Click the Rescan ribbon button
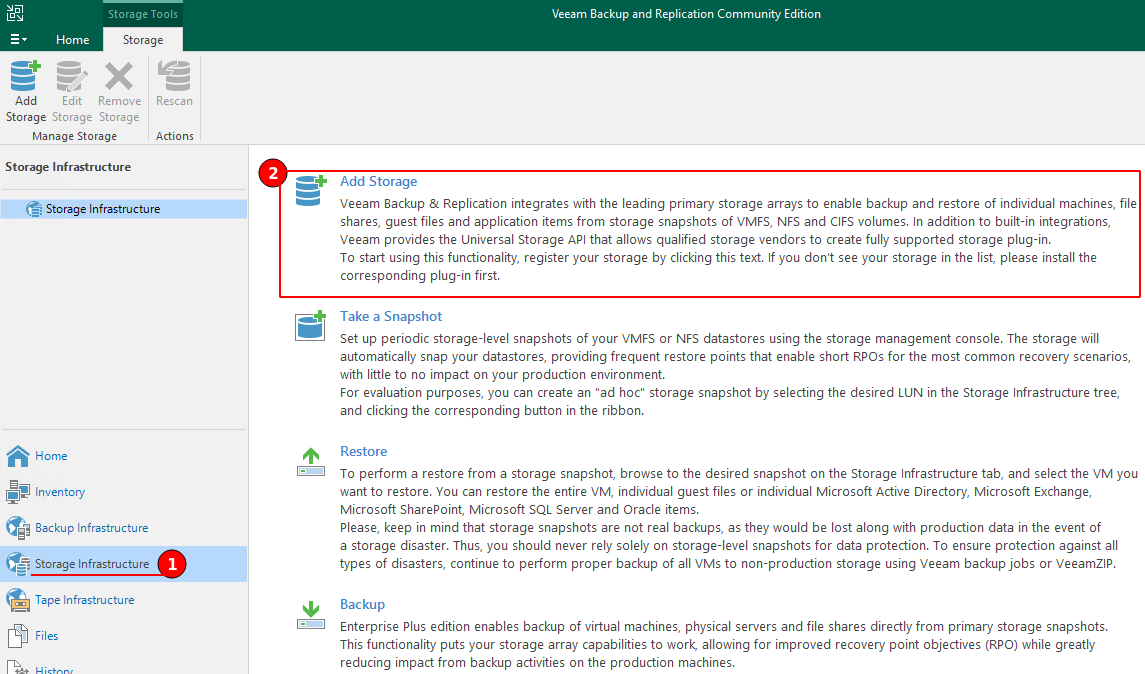Screen dimensions: 1145x674 point(174,85)
